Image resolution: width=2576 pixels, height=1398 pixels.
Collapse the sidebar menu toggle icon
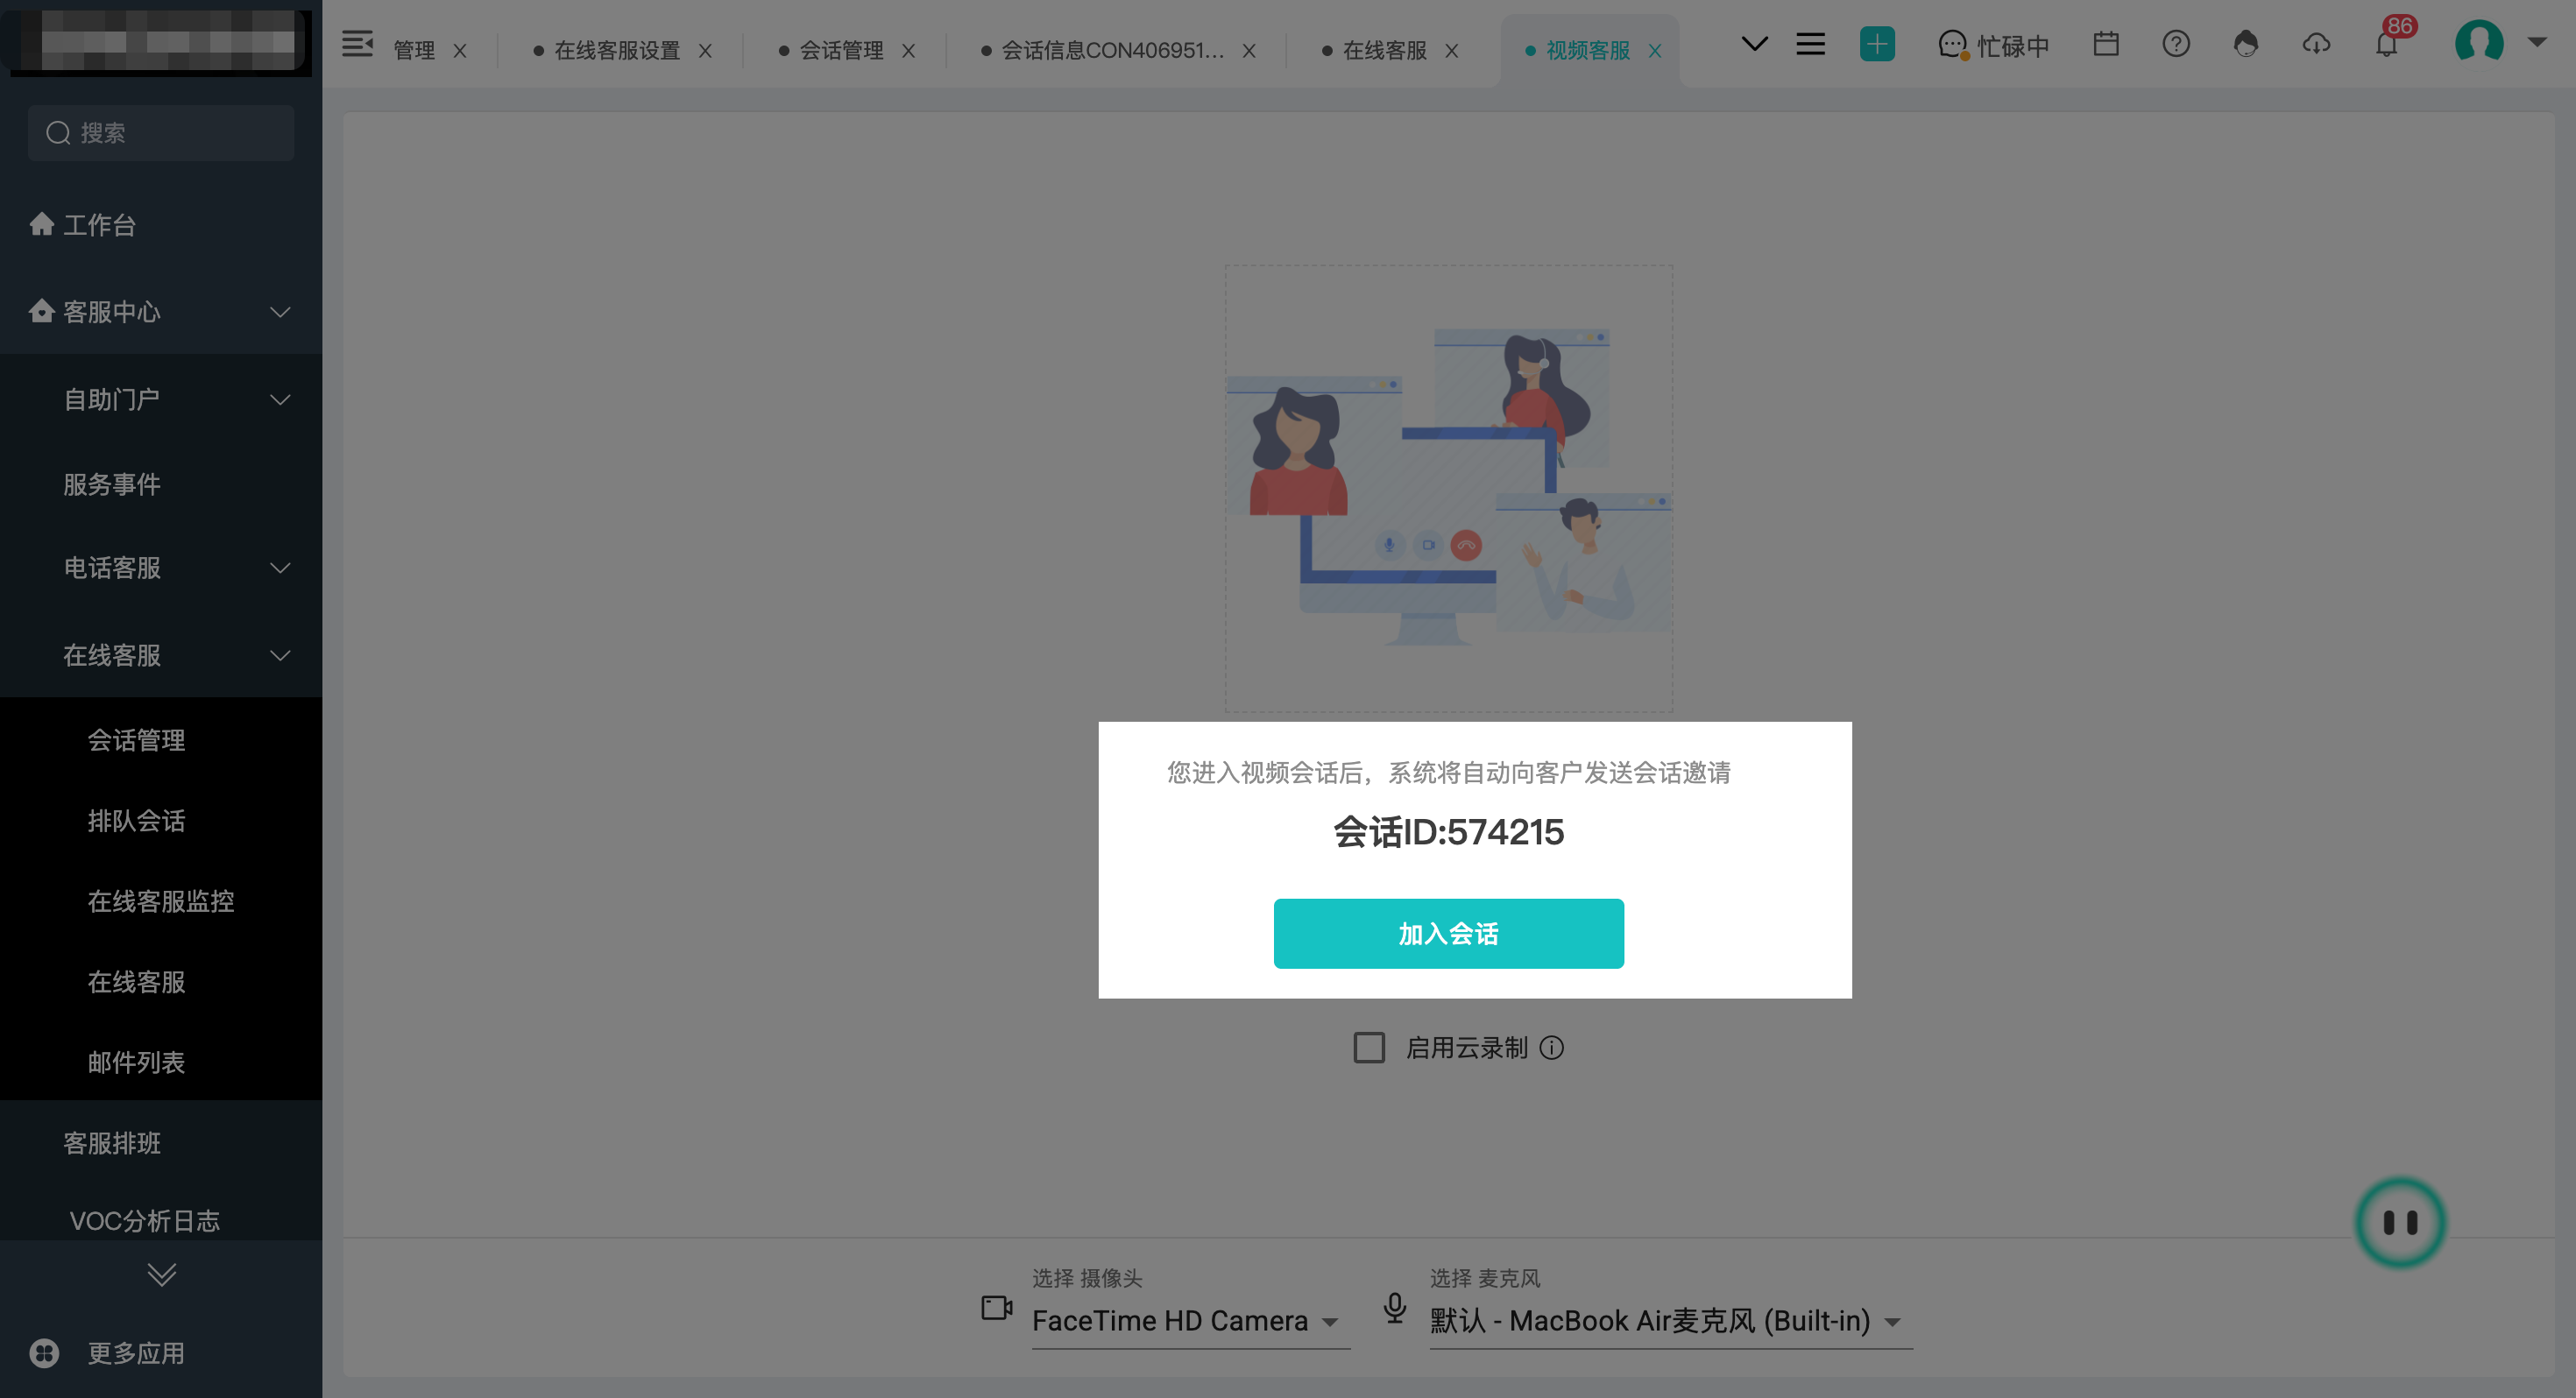click(357, 45)
